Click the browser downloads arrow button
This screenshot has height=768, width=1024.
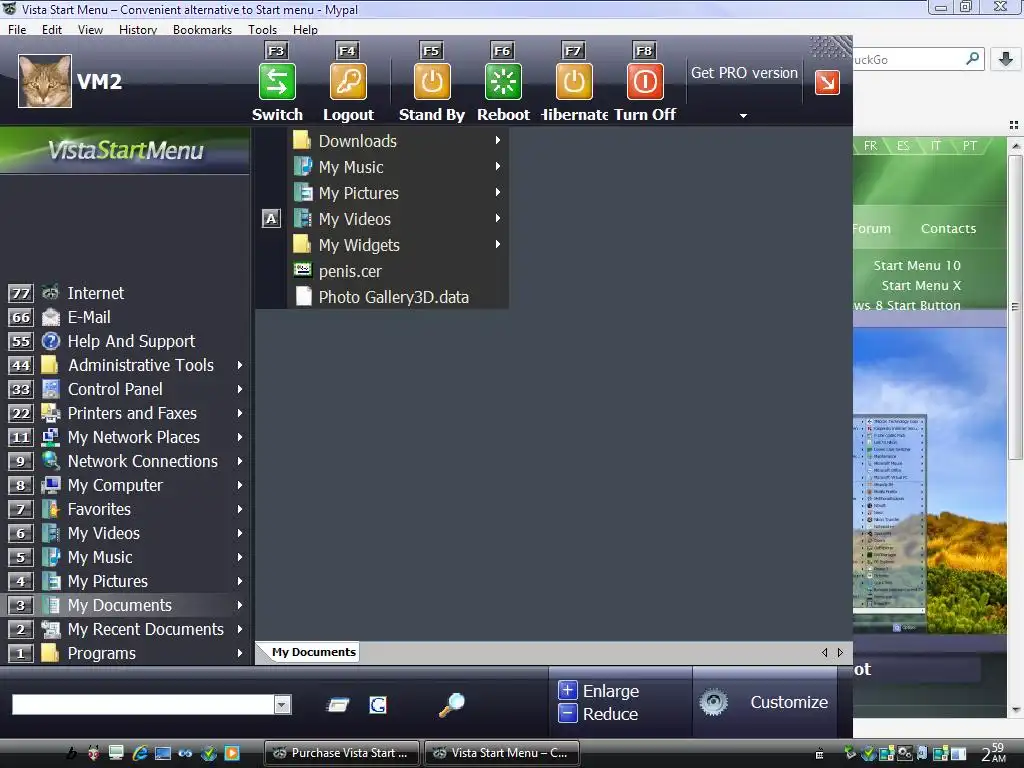coord(1006,59)
